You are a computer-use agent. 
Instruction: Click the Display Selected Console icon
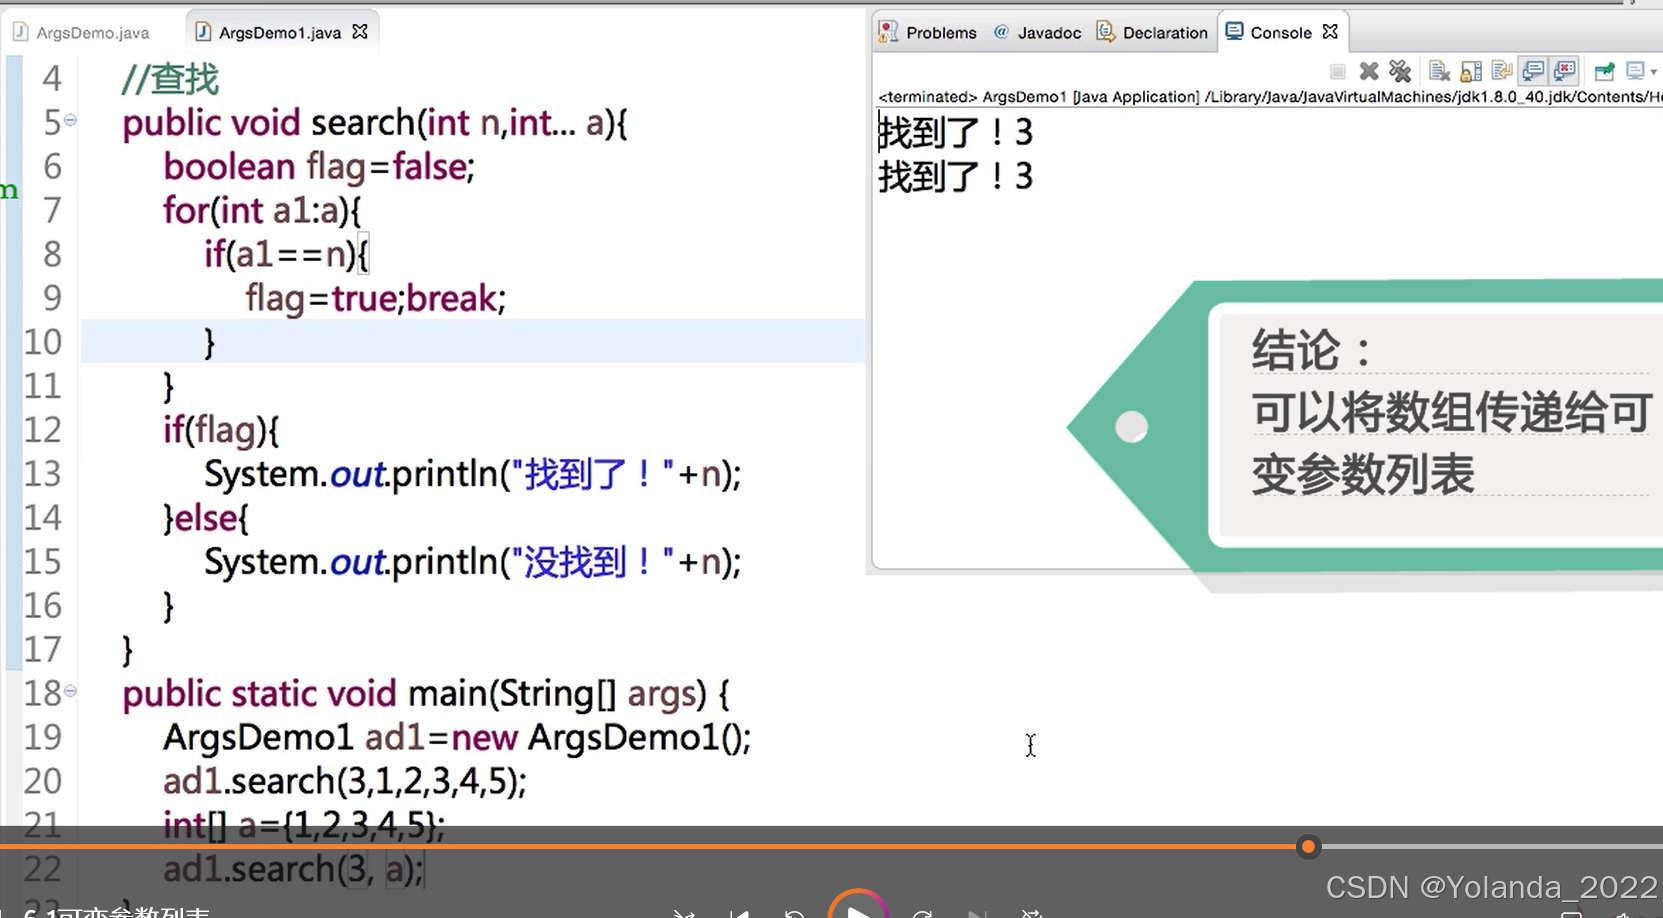tap(1636, 71)
